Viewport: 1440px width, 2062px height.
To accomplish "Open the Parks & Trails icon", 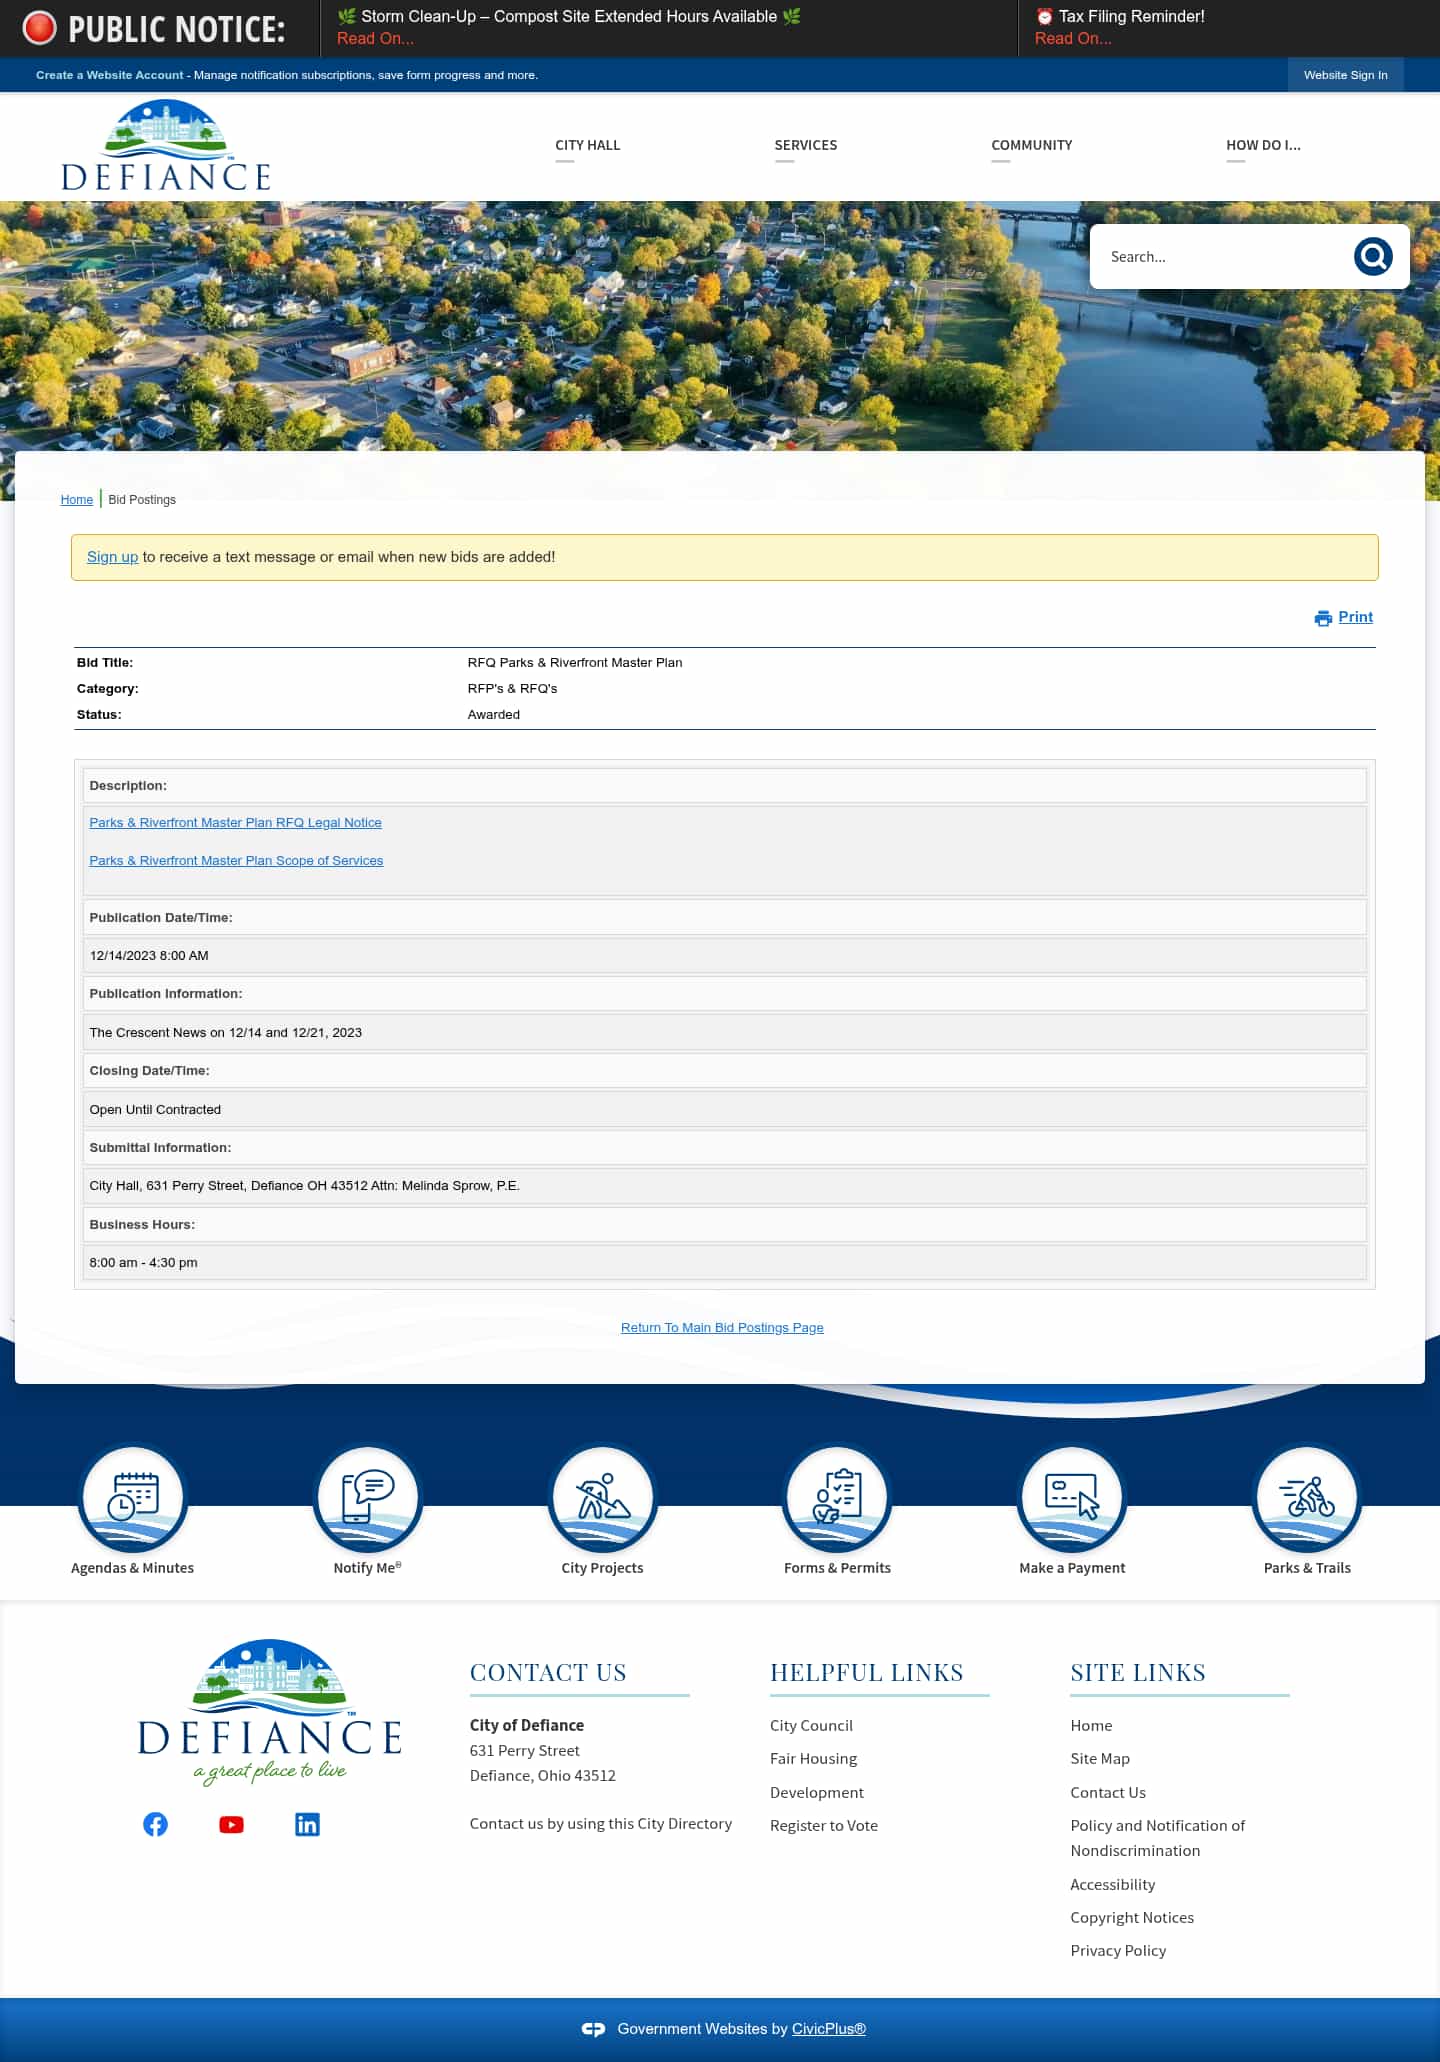I will pos(1307,1498).
